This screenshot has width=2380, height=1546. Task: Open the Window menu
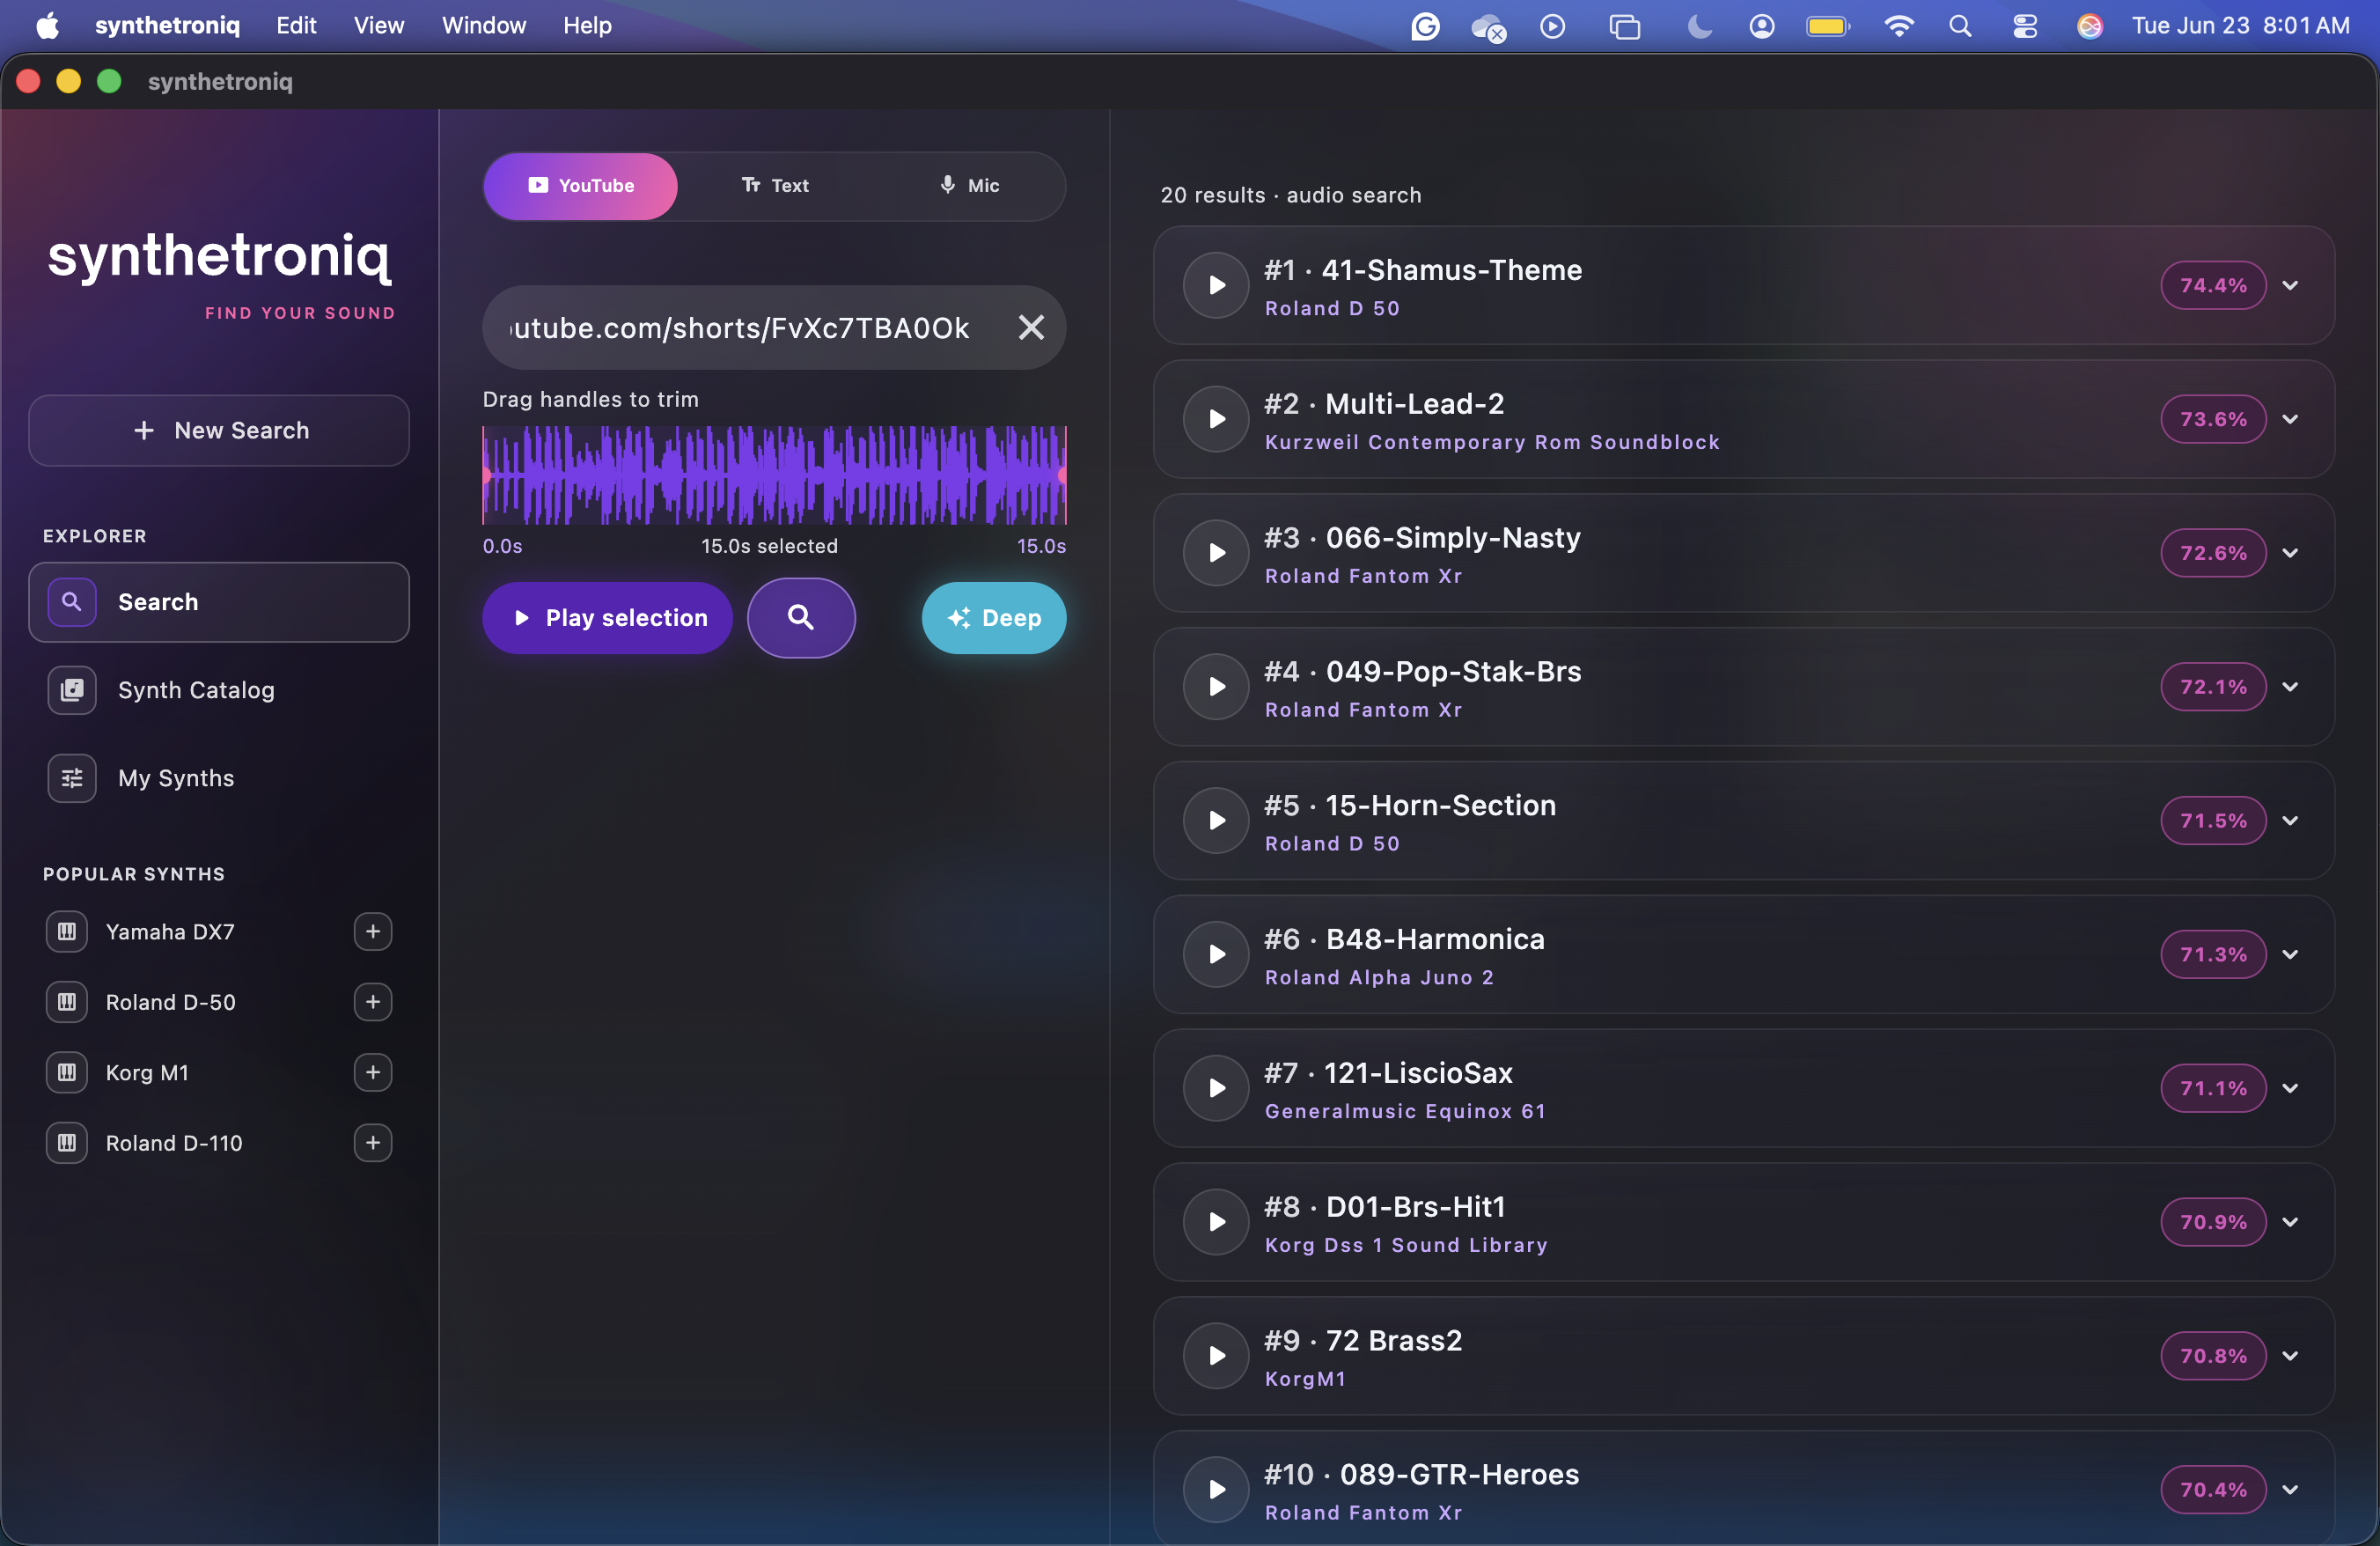[x=484, y=26]
